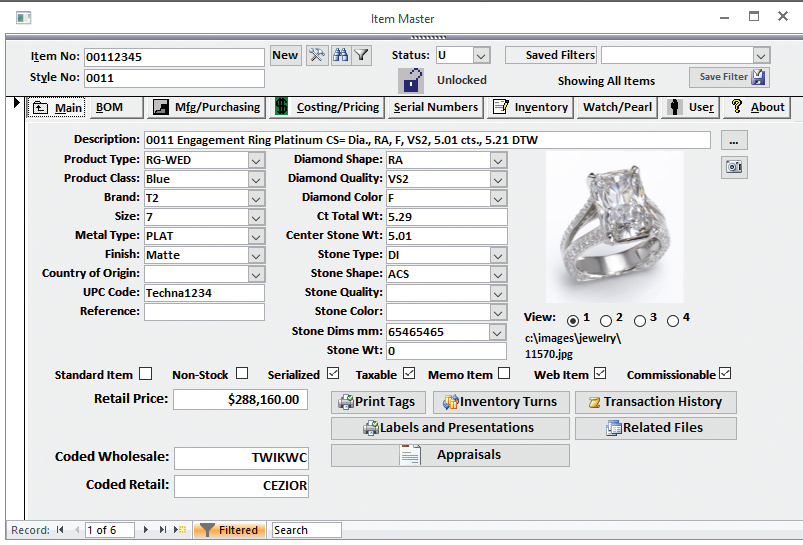
Task: Click the tools (hammer and wrench) icon
Action: coord(317,56)
